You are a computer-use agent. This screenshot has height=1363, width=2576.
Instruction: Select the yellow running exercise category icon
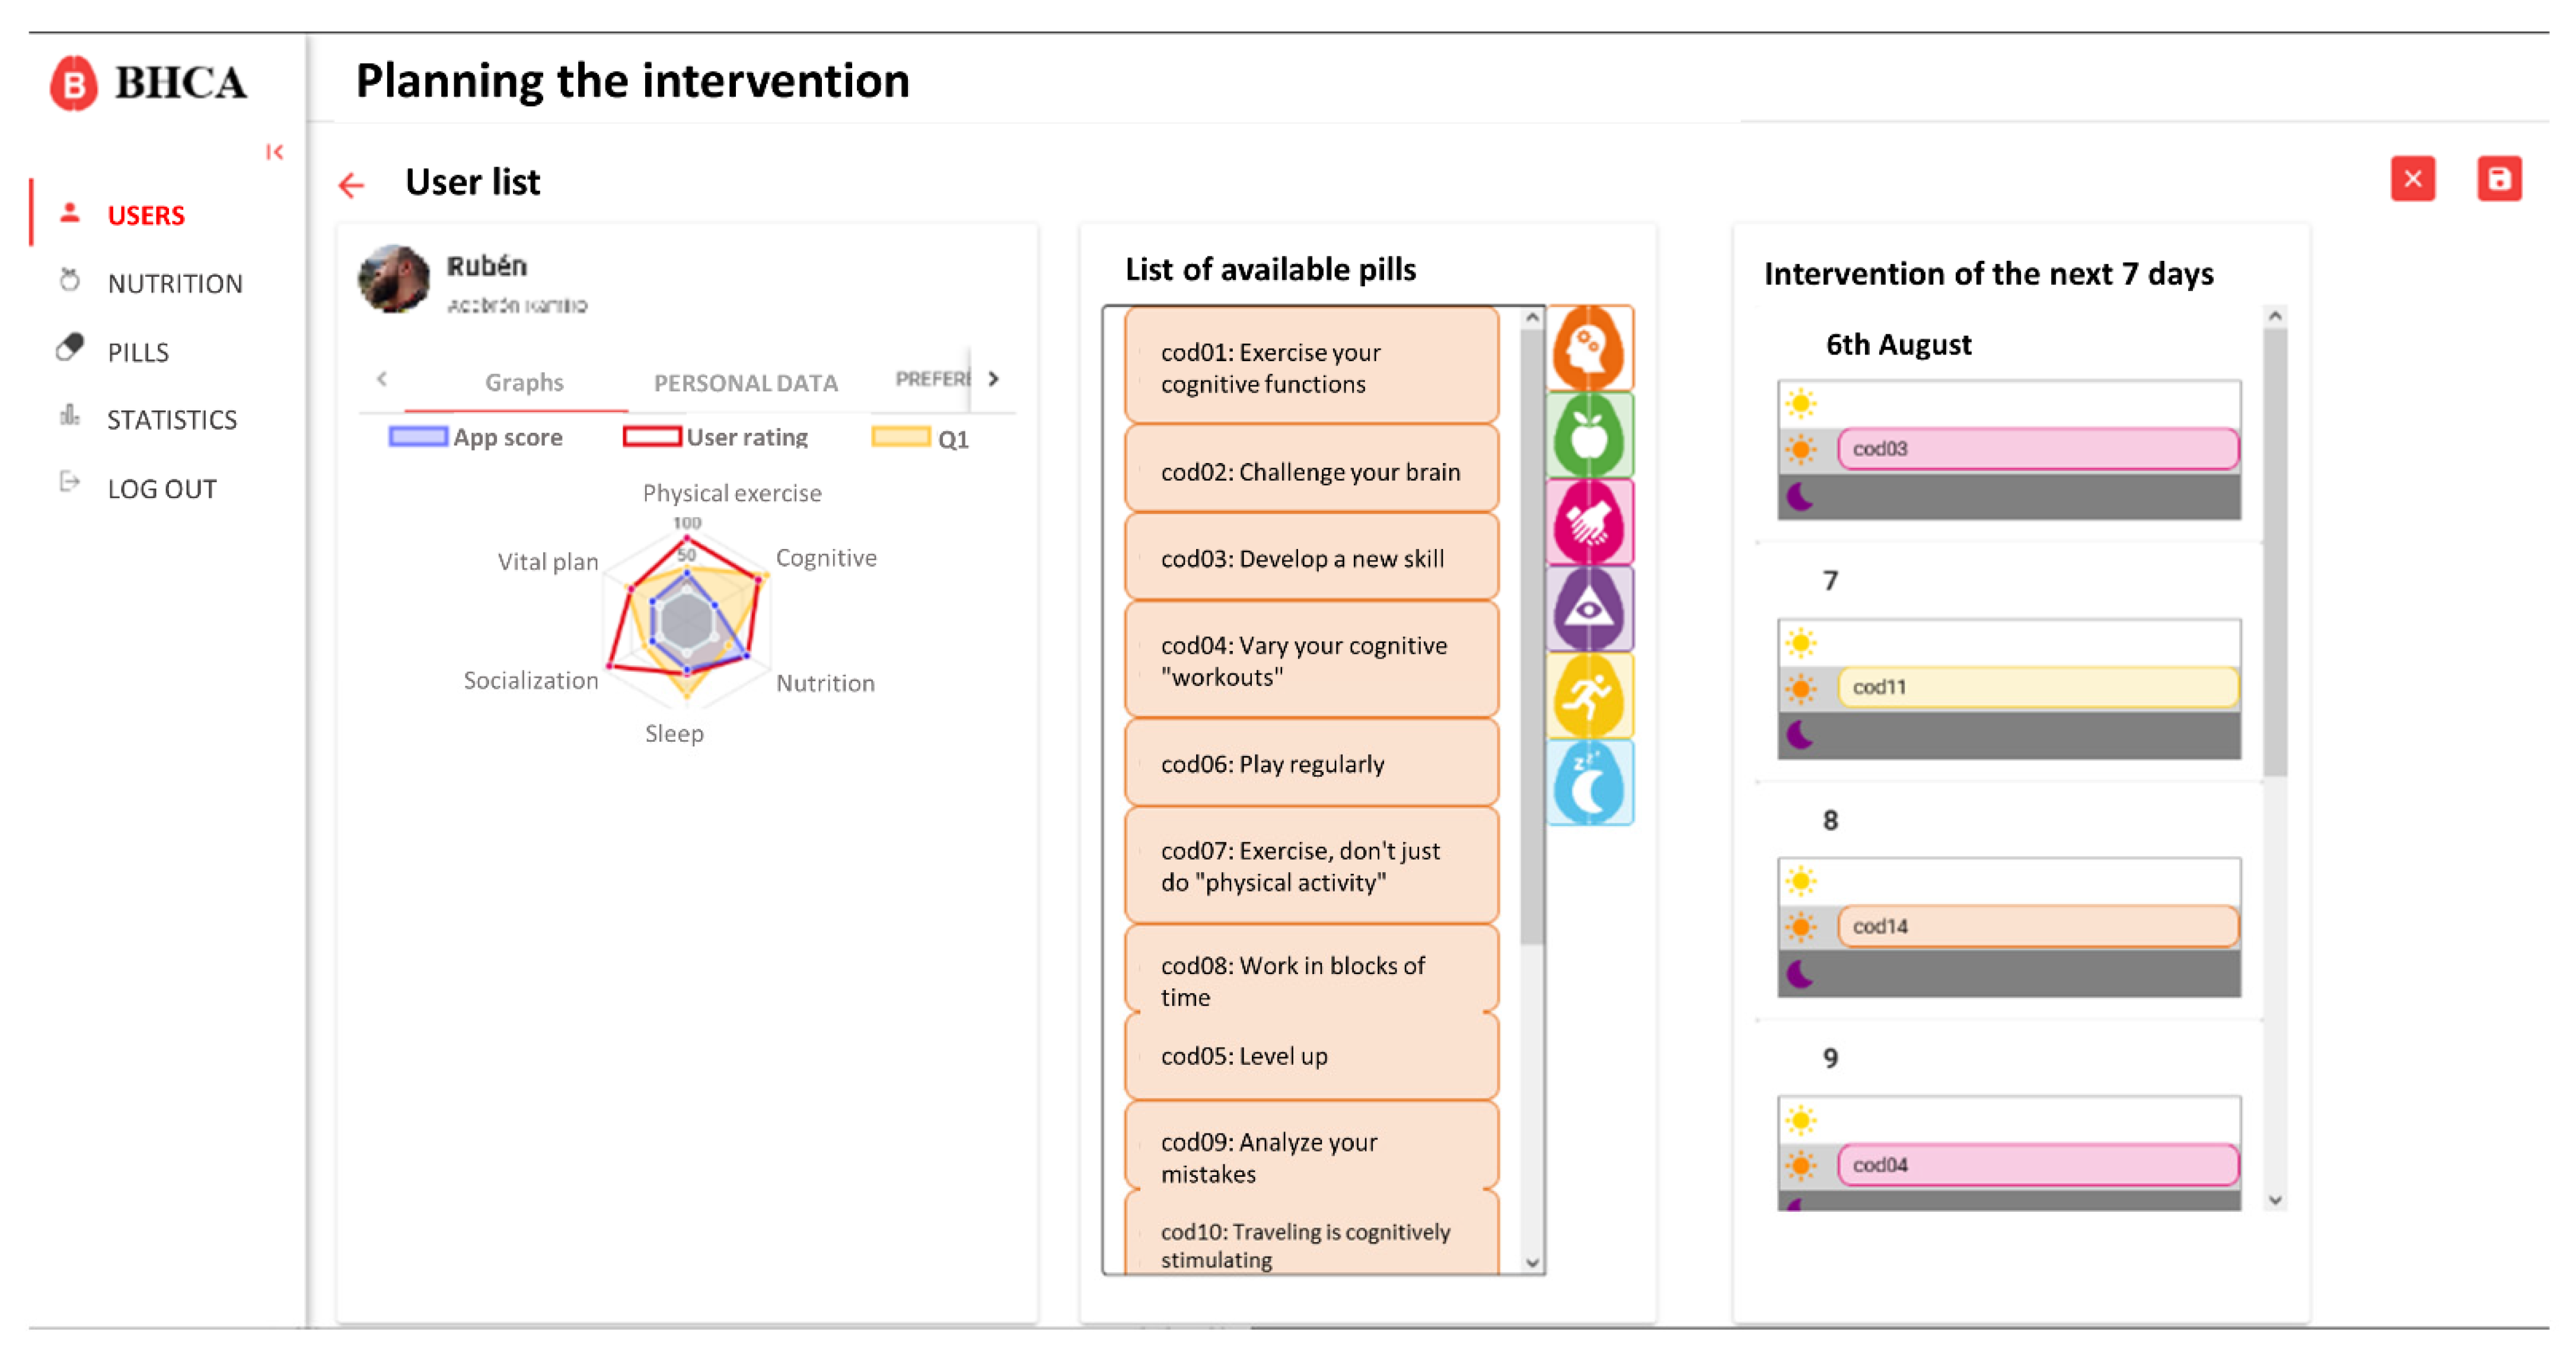pyautogui.click(x=1589, y=696)
